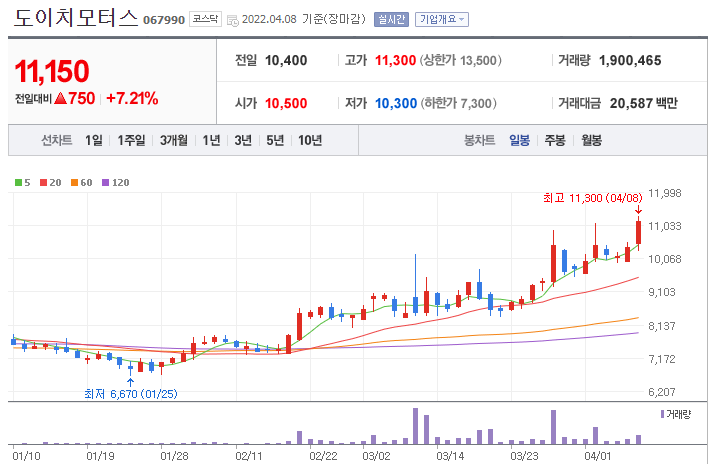708x464 pixels.
Task: Click the red up triangle next to 750
Action: tap(60, 98)
